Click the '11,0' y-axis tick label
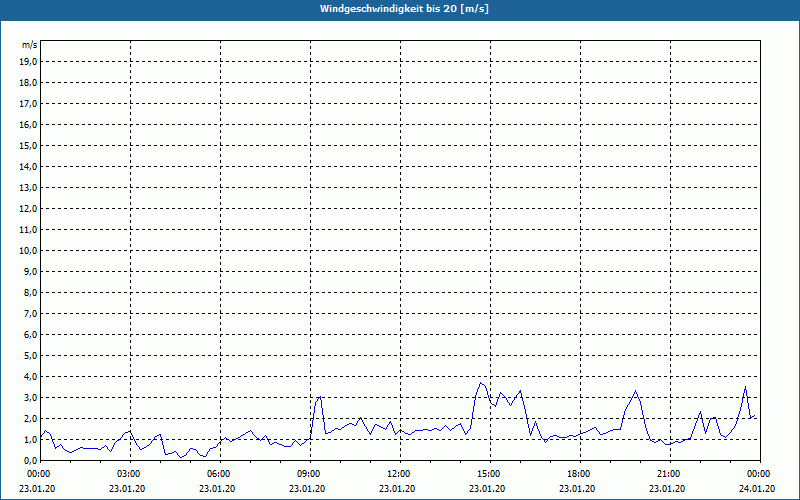This screenshot has width=800, height=500. point(28,230)
